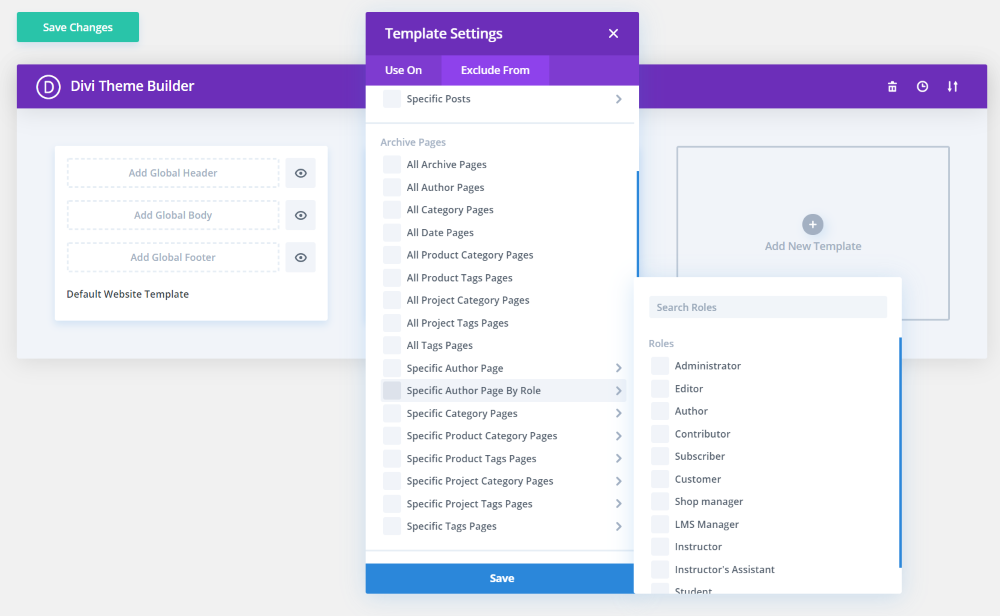Check the All Product Tags Pages checkbox

[392, 278]
